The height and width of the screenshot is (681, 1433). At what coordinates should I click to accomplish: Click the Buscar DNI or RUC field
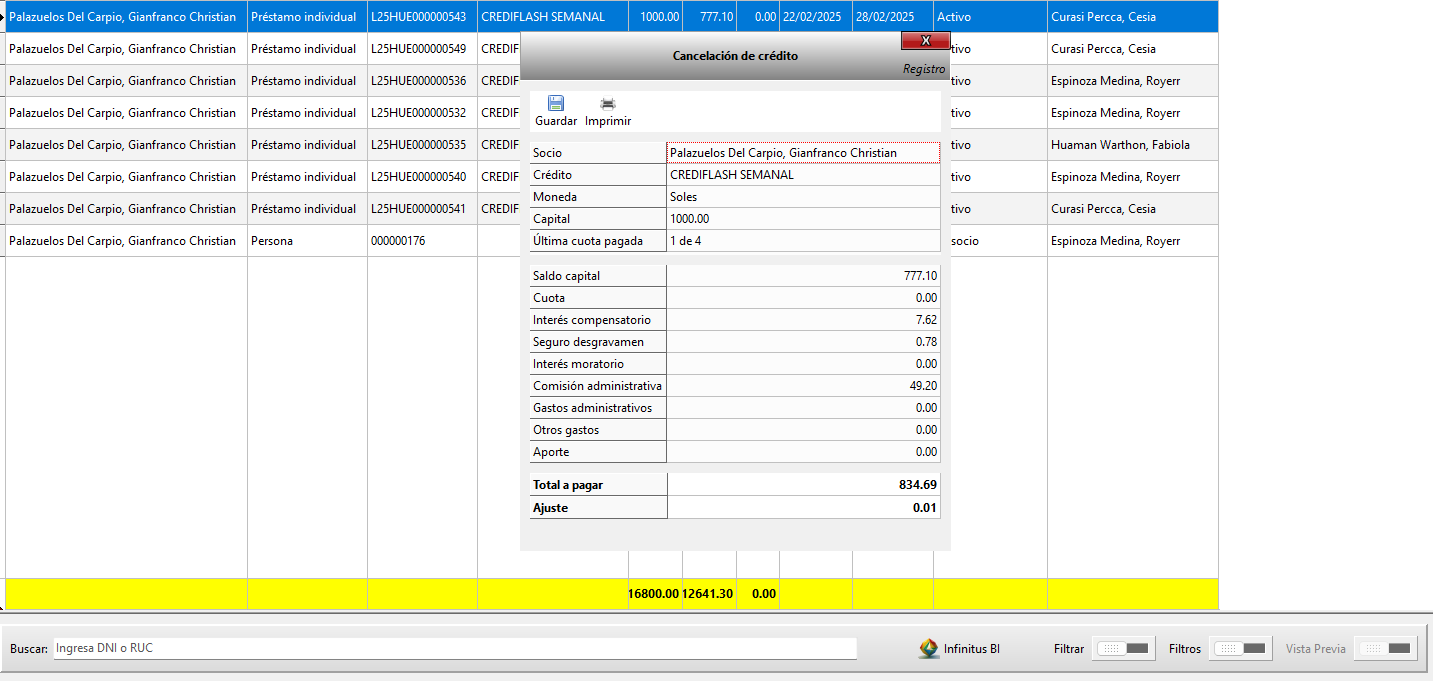pos(455,648)
